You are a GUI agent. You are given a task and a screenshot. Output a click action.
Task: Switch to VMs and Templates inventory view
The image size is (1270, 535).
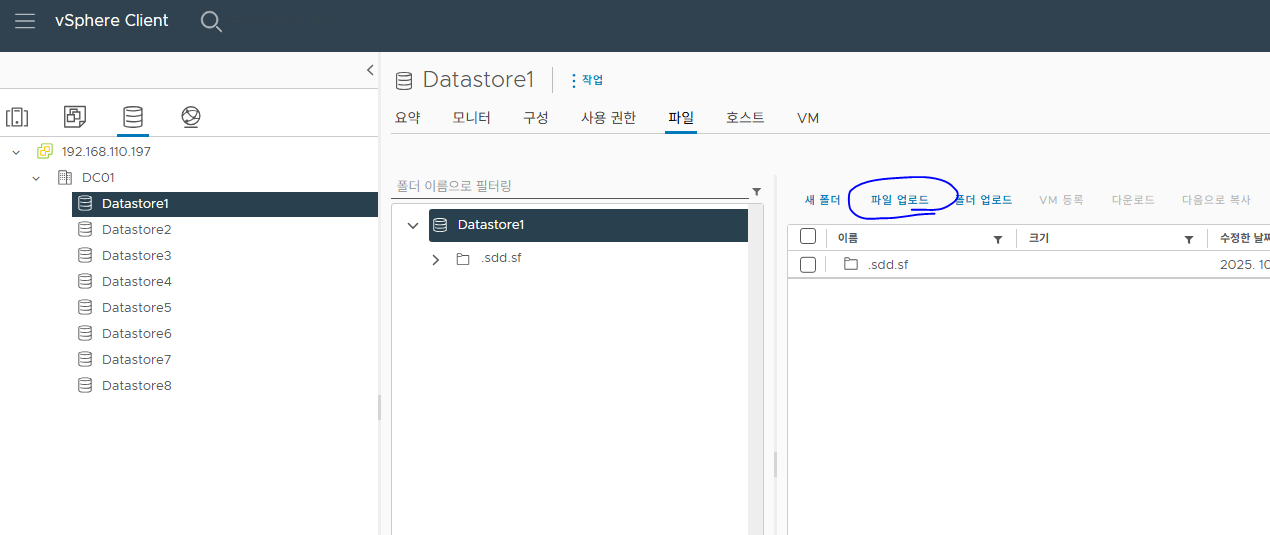(x=75, y=117)
